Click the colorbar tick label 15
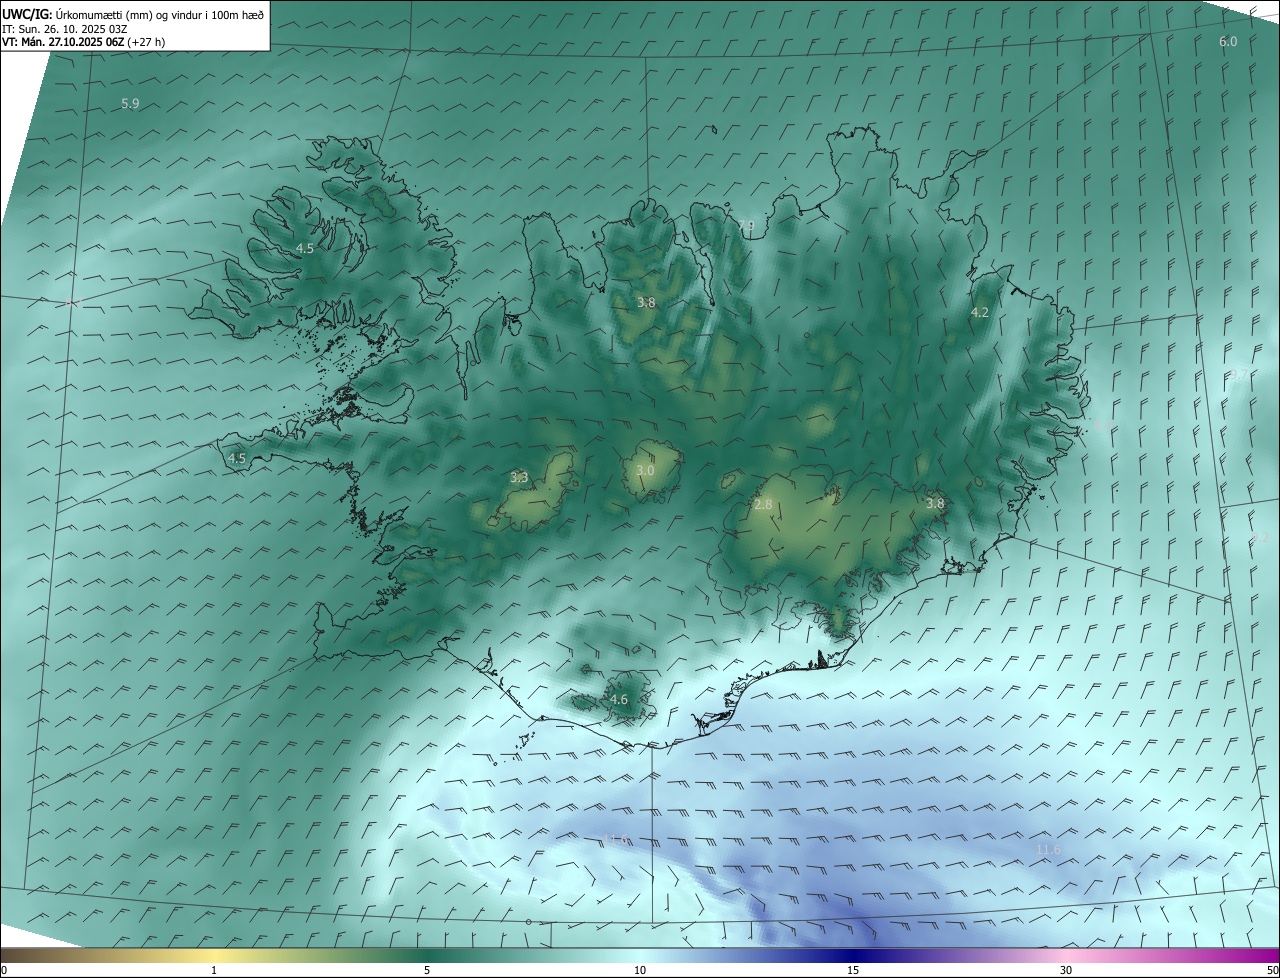The height and width of the screenshot is (978, 1280). tap(853, 970)
